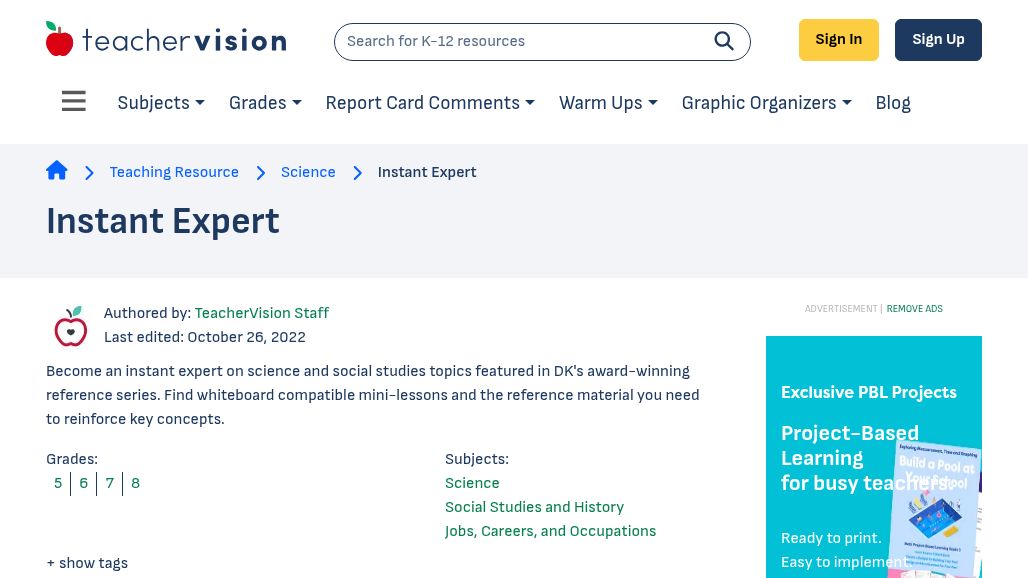The image size is (1028, 578).
Task: Open the TeacherVision Staff author link
Action: (261, 313)
